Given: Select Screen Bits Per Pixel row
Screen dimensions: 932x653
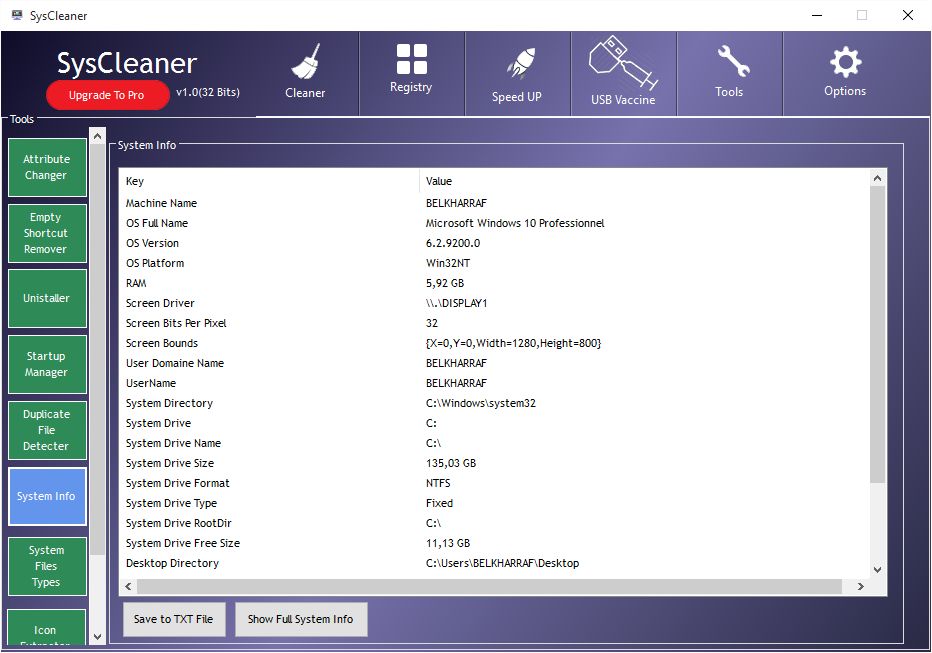Looking at the screenshot, I should coord(495,323).
